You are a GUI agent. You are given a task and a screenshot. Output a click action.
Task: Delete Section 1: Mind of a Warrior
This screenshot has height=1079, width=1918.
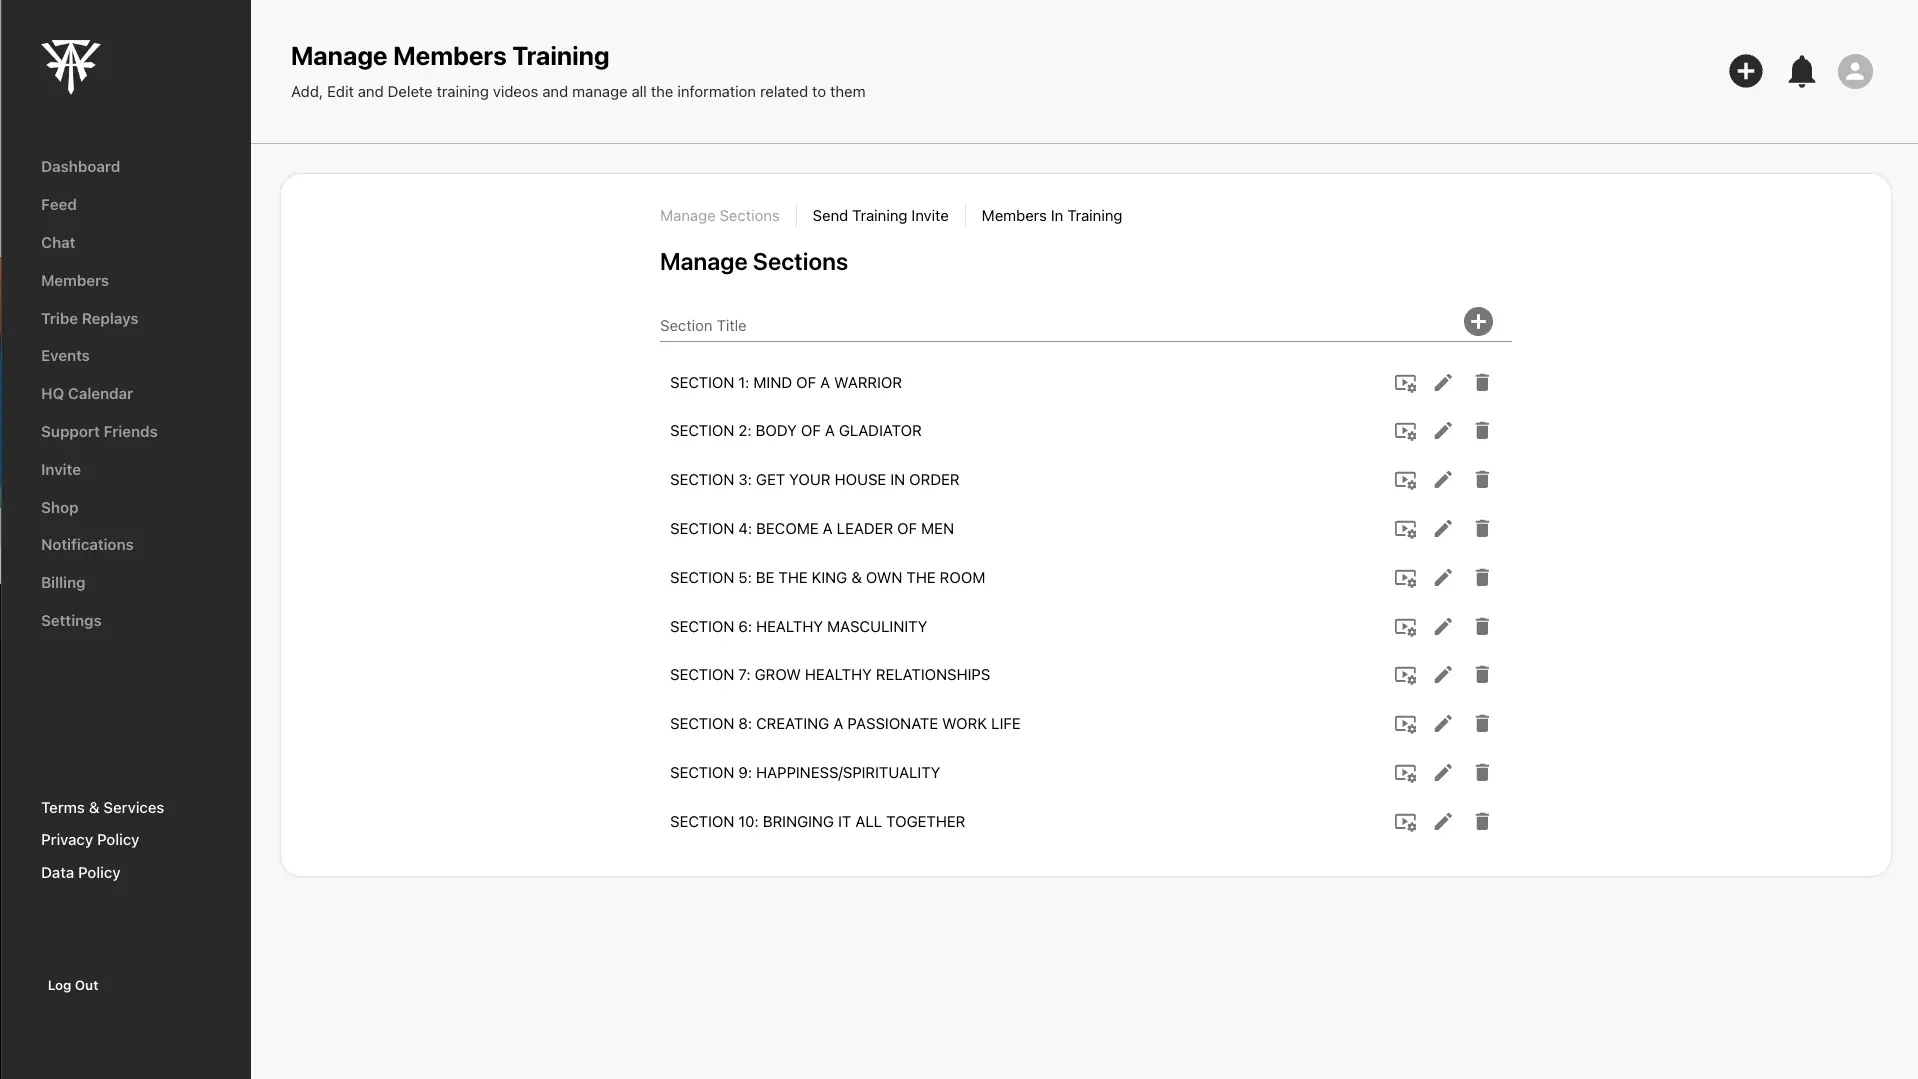coord(1482,383)
